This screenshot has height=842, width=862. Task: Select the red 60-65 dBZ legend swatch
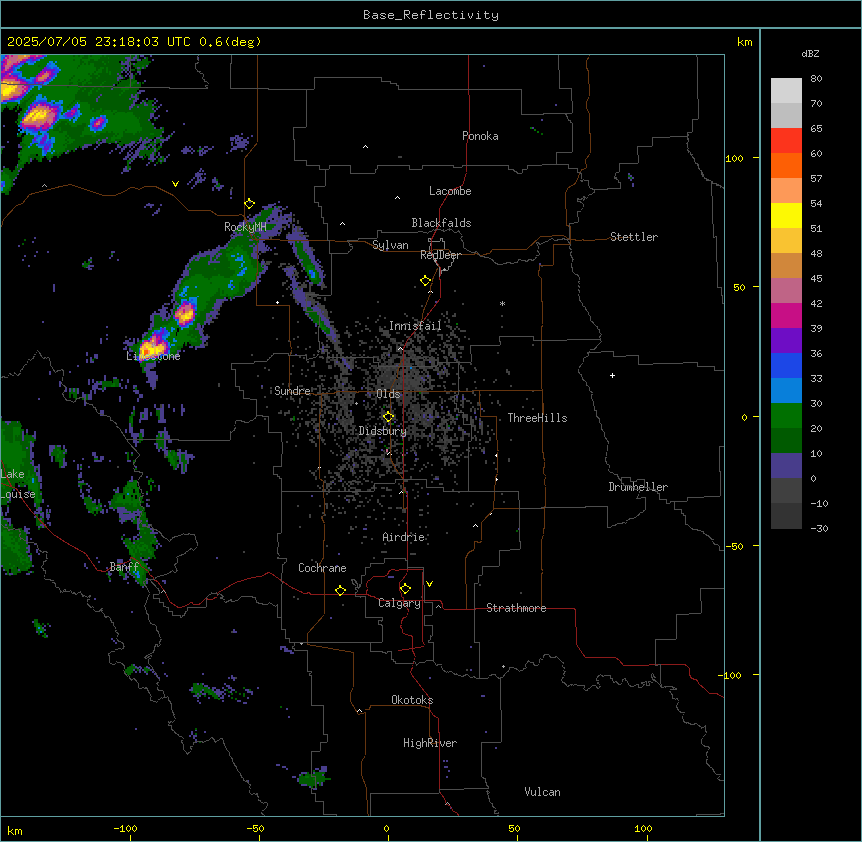(786, 141)
